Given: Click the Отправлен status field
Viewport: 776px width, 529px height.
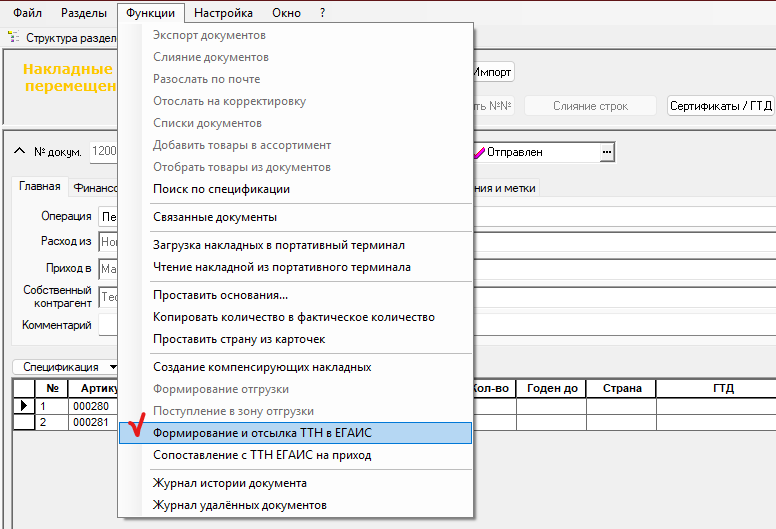Looking at the screenshot, I should 543,152.
